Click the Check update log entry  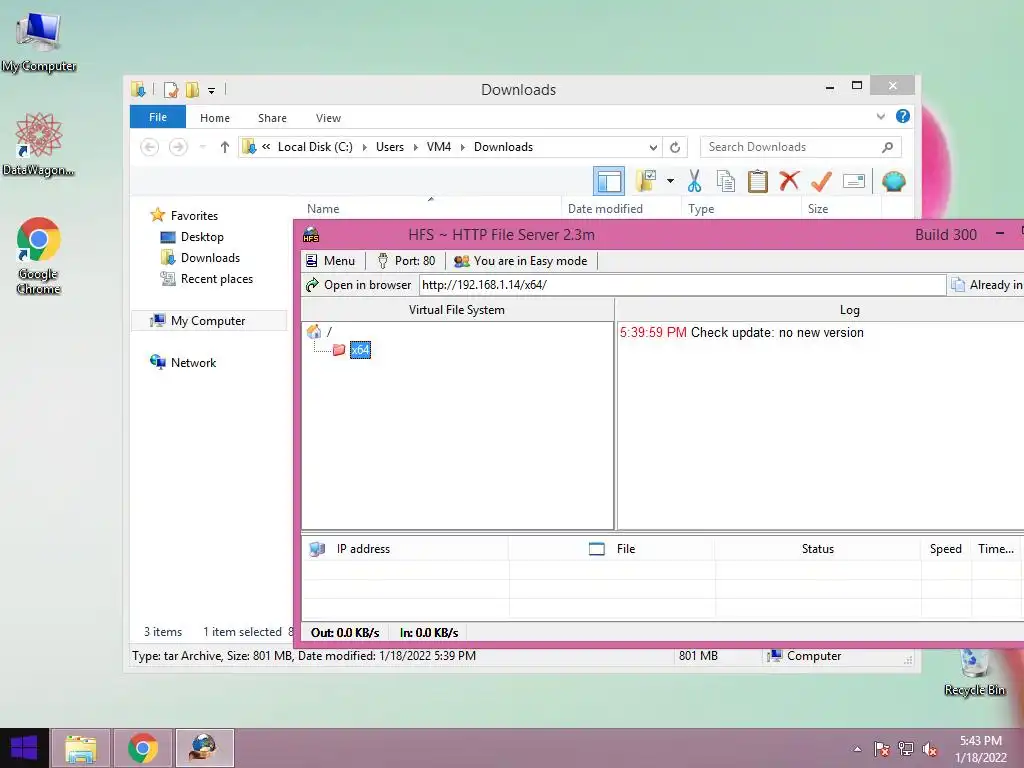742,332
